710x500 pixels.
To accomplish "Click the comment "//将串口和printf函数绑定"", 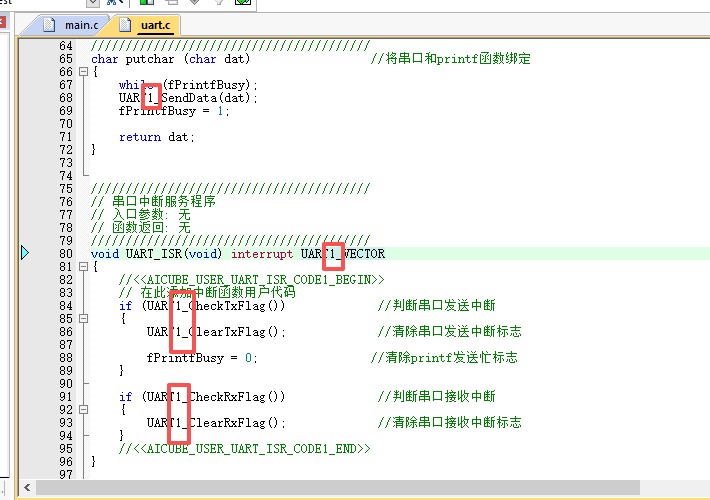I will [x=451, y=59].
